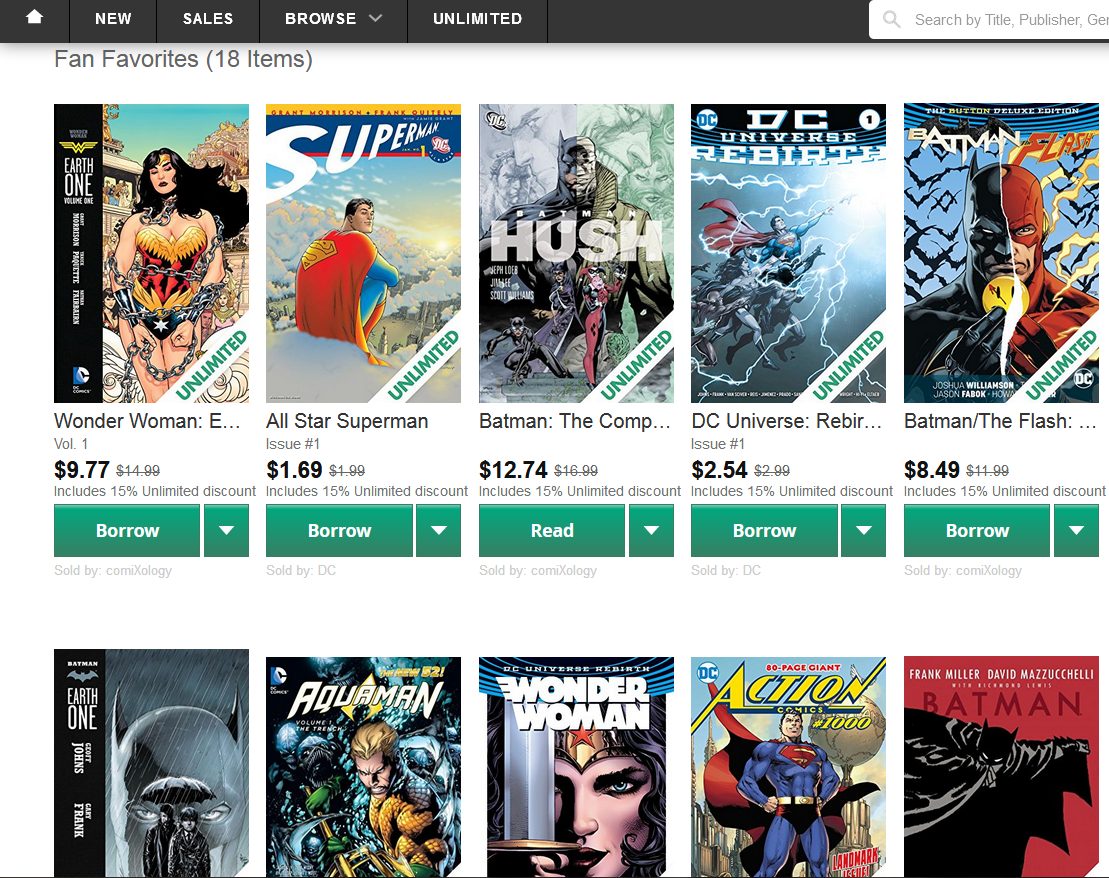The width and height of the screenshot is (1109, 878).
Task: Click "Vol. 1" under Wonder Woman
Action: (x=71, y=444)
